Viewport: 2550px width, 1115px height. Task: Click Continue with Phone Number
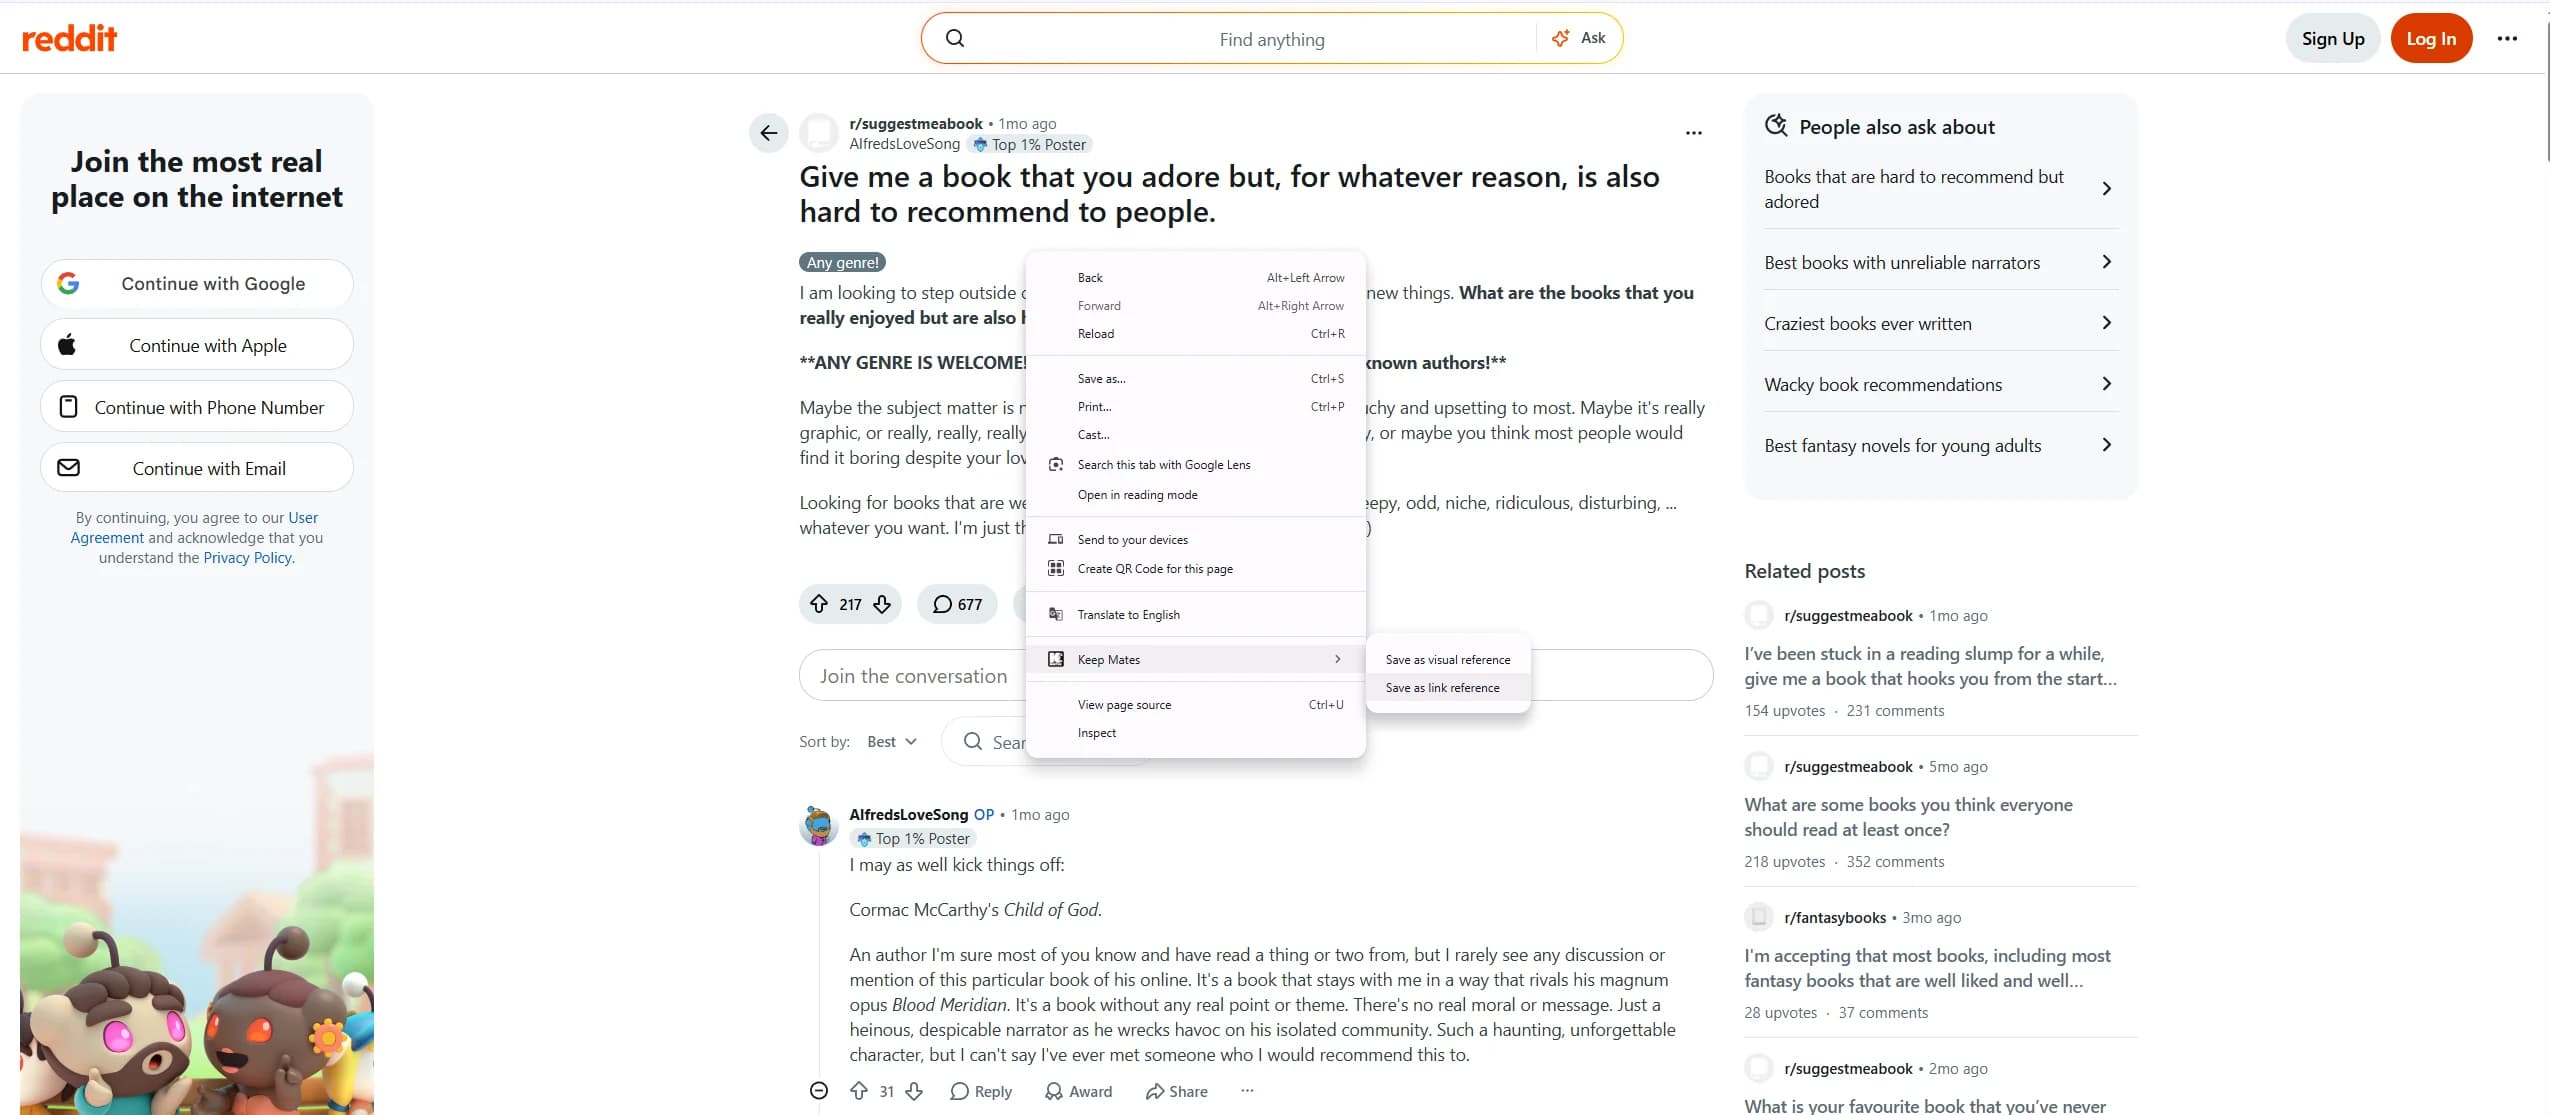pyautogui.click(x=197, y=407)
